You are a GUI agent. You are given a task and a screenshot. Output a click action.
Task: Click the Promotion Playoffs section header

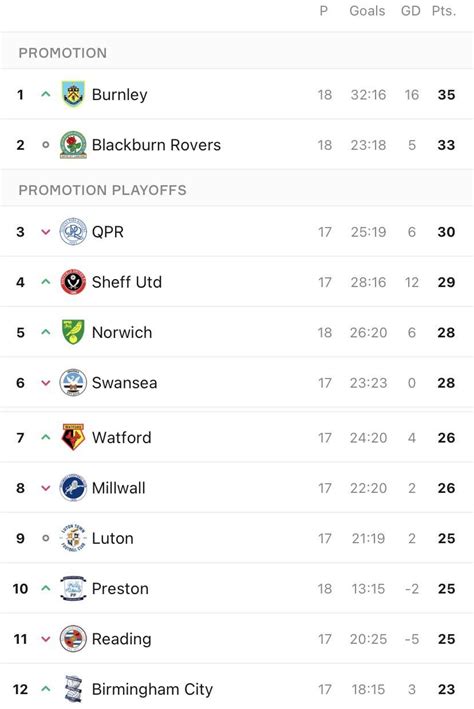(102, 190)
